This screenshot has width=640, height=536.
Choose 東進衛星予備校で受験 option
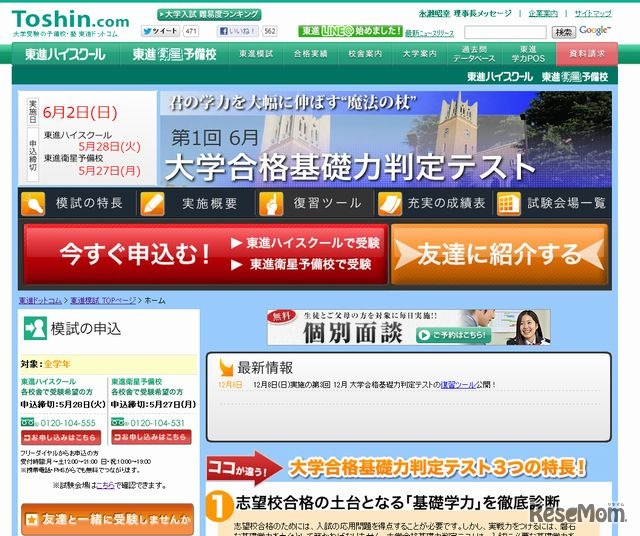(x=301, y=265)
